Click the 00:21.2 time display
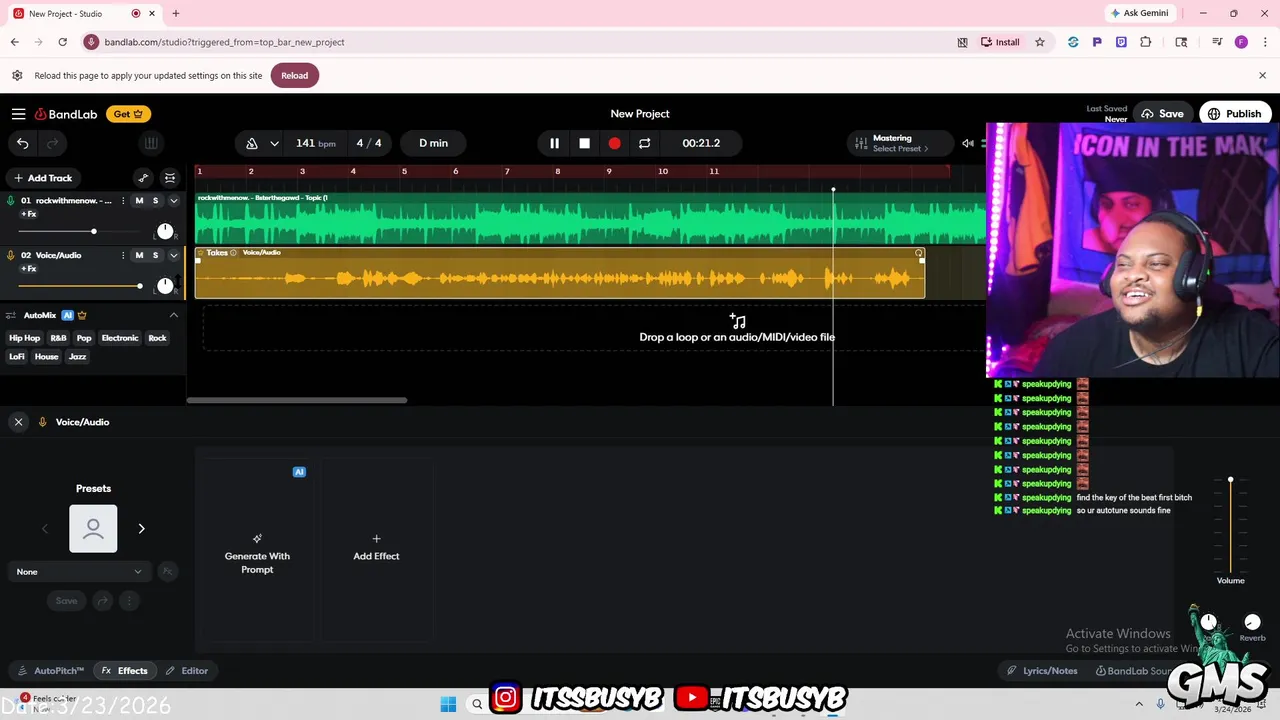Image resolution: width=1280 pixels, height=720 pixels. [701, 143]
